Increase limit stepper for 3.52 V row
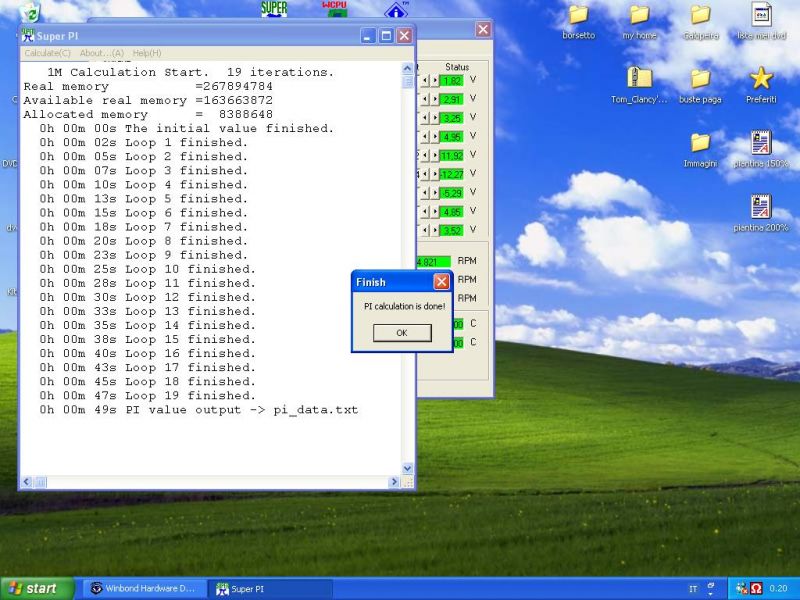Viewport: 800px width, 600px height. point(435,230)
